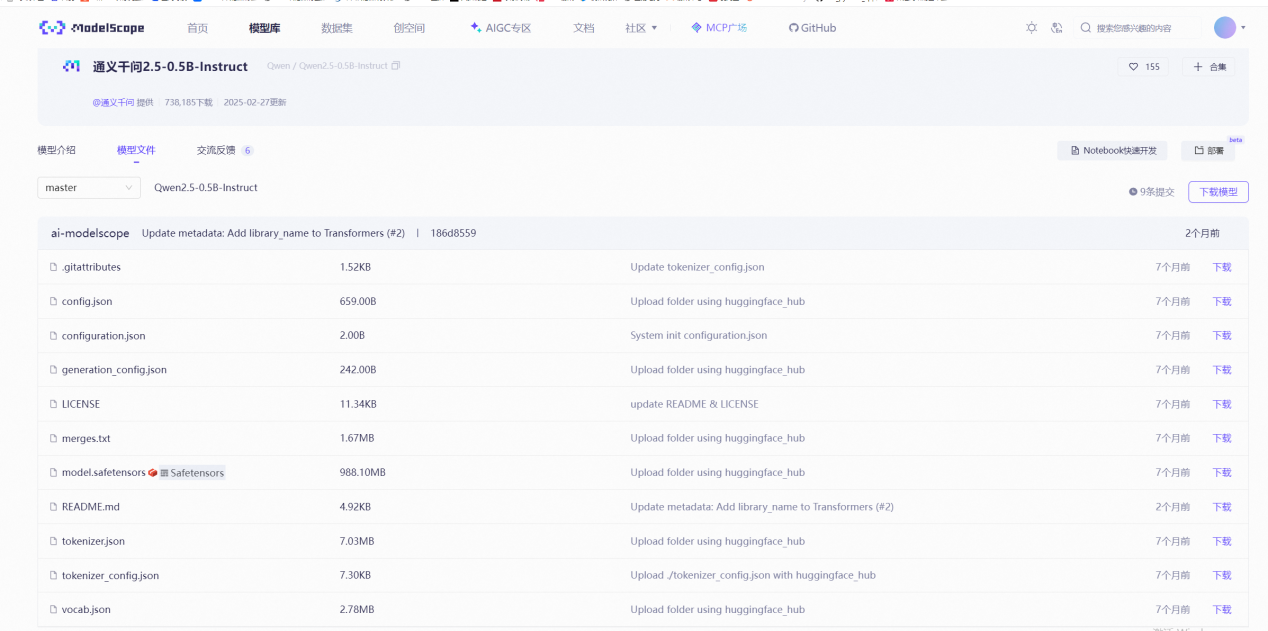Download the model.safetensors file
The width and height of the screenshot is (1268, 631).
point(1222,472)
